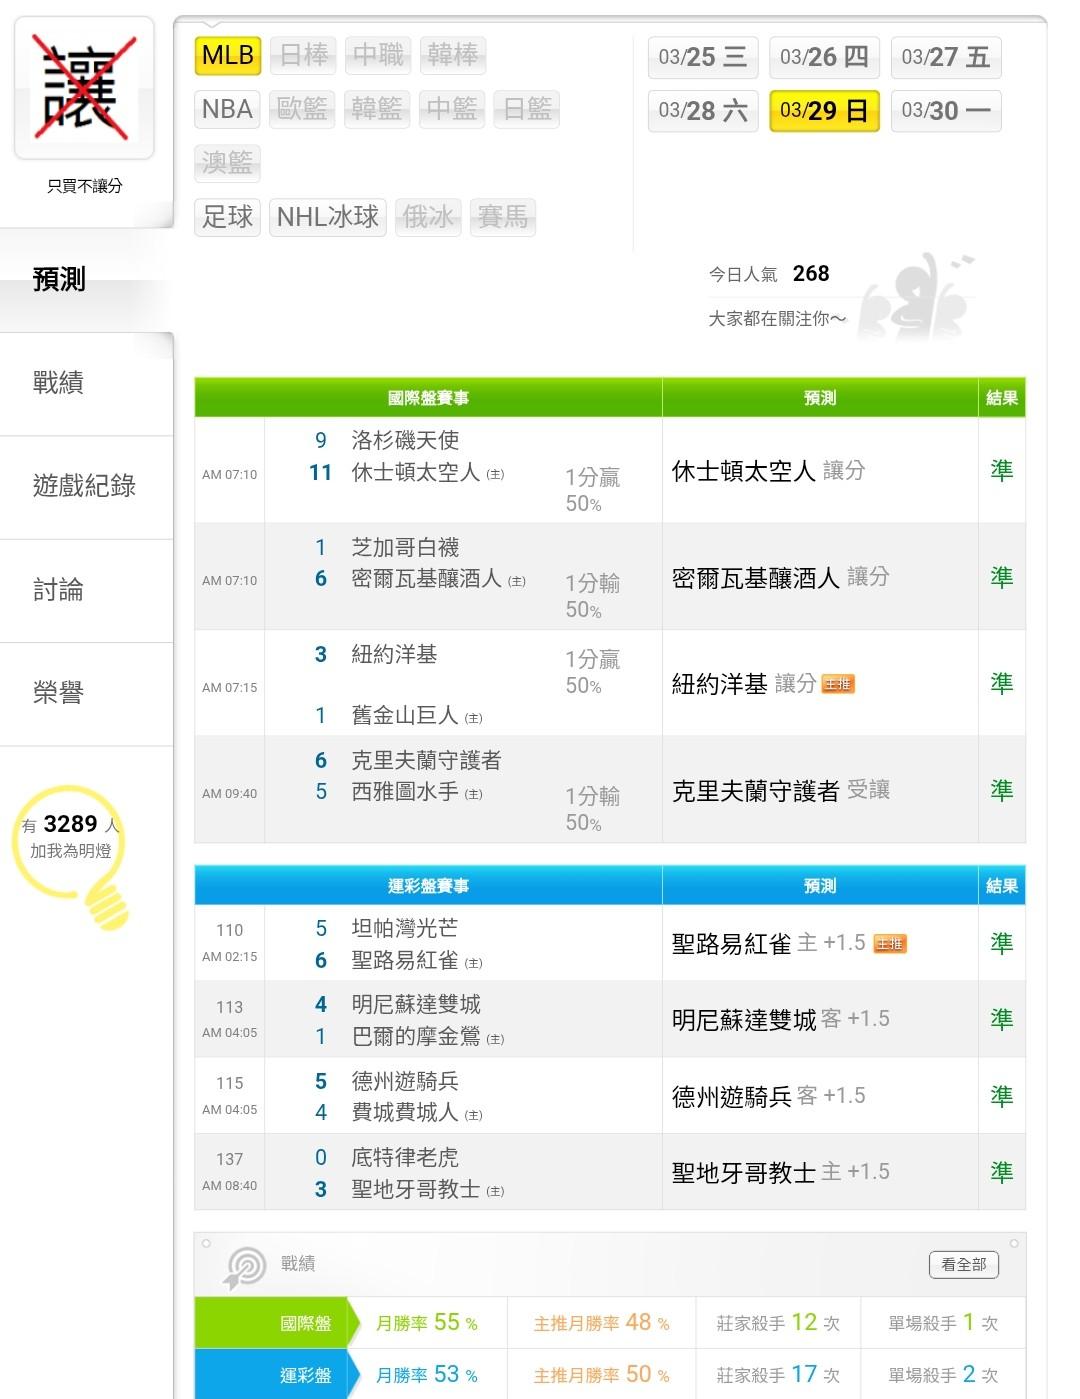The width and height of the screenshot is (1080, 1399).
Task: Select date 03/28 六
Action: [x=703, y=111]
